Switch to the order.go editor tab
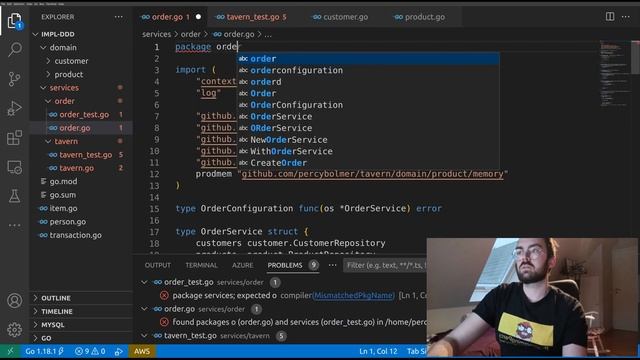 [x=170, y=17]
